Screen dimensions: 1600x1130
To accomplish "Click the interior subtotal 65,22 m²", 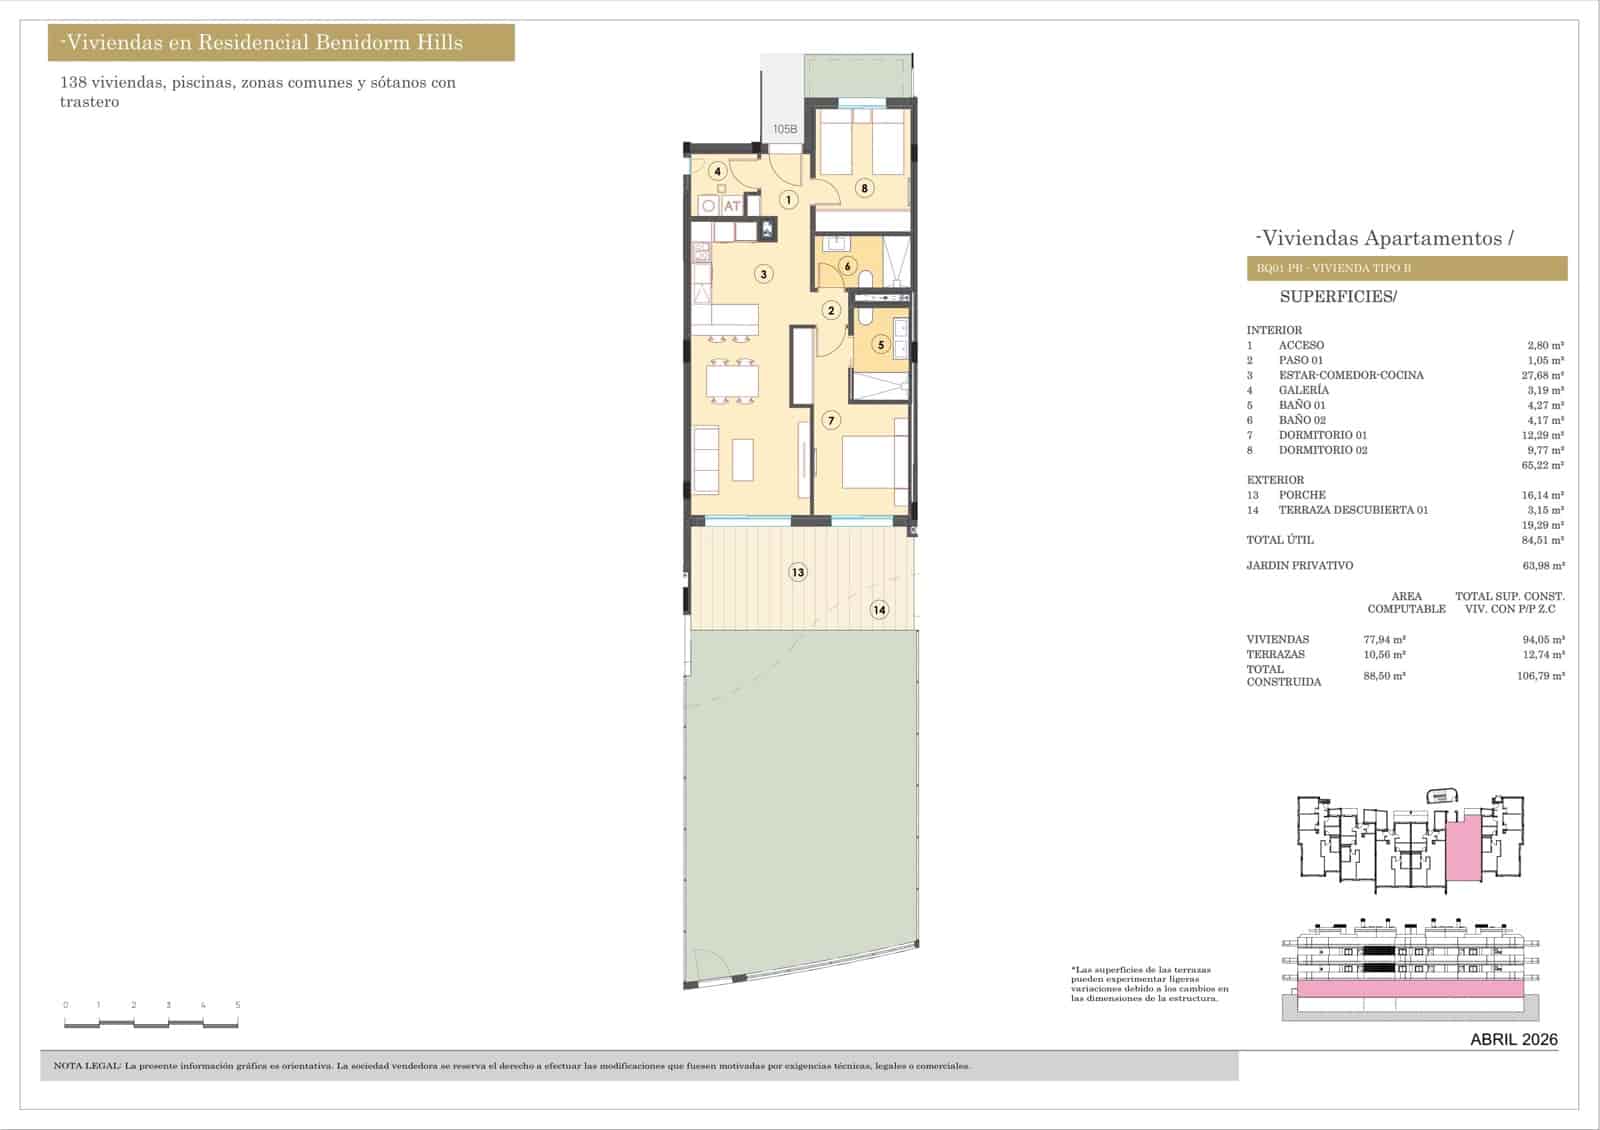I will pos(1543,465).
